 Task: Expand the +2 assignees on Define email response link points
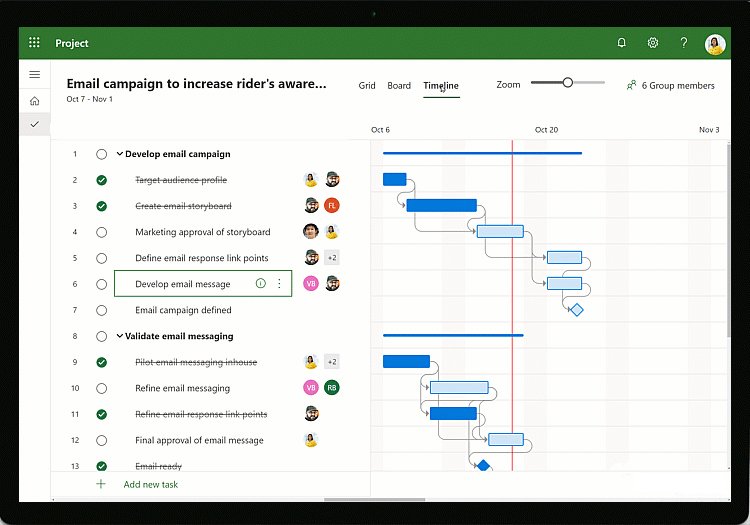pos(332,258)
